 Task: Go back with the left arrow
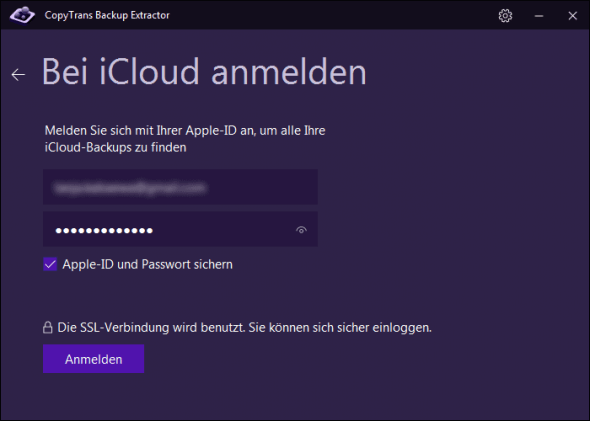pyautogui.click(x=18, y=74)
